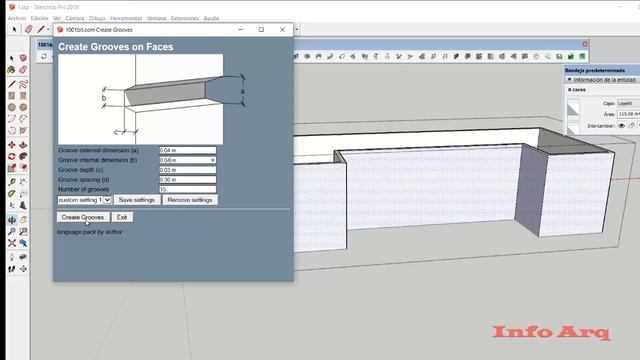640x360 pixels.
Task: Choose the Polygon tool
Action: 23,107
